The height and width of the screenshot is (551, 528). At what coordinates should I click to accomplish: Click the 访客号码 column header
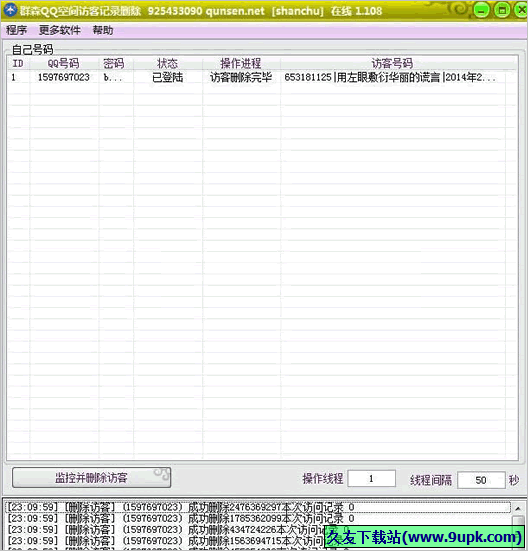[393, 64]
